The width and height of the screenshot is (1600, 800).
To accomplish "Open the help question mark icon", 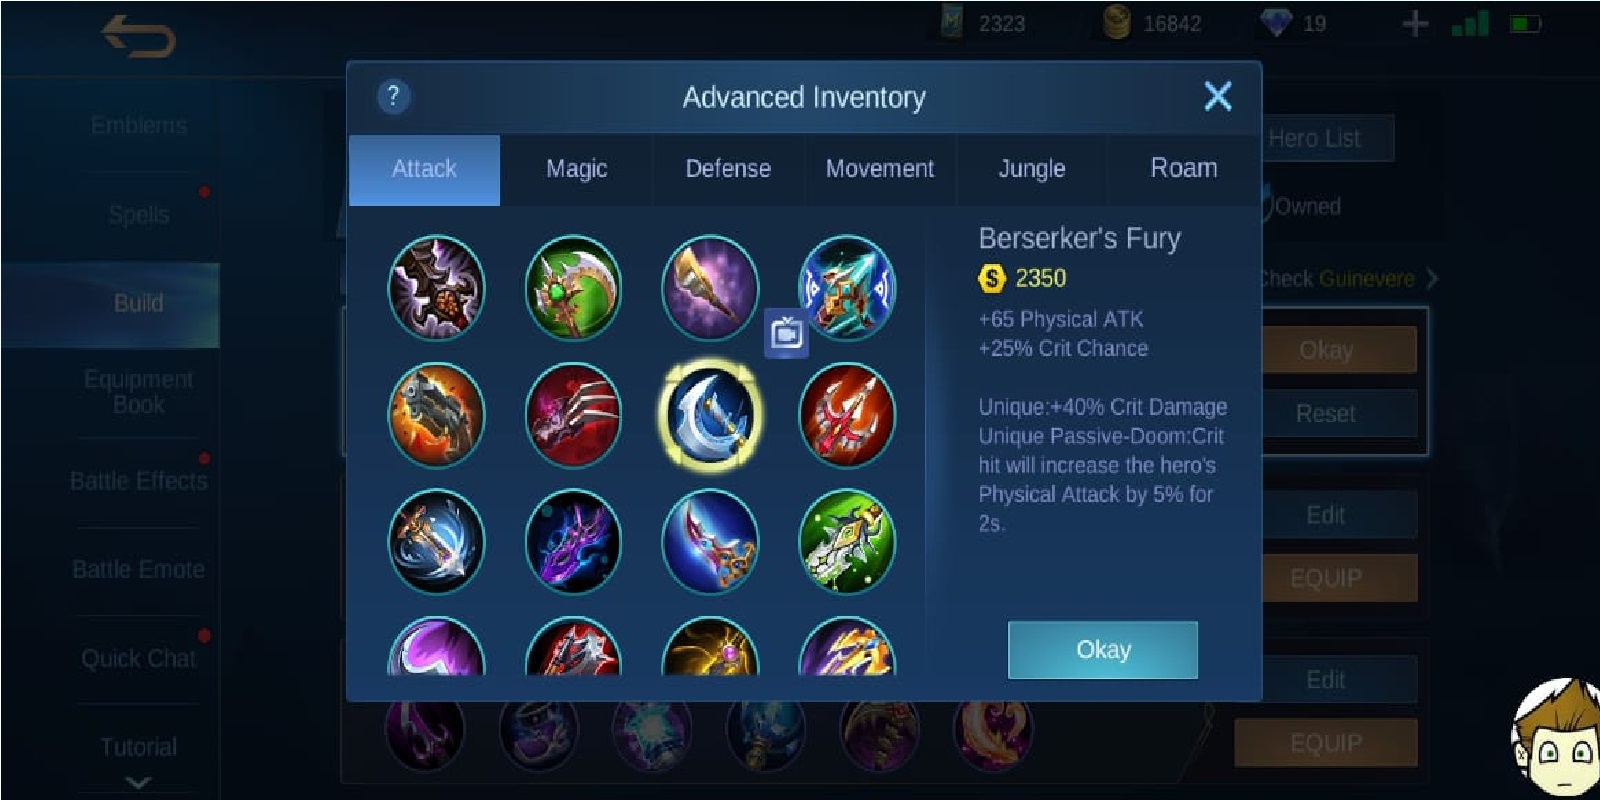I will click(x=393, y=96).
